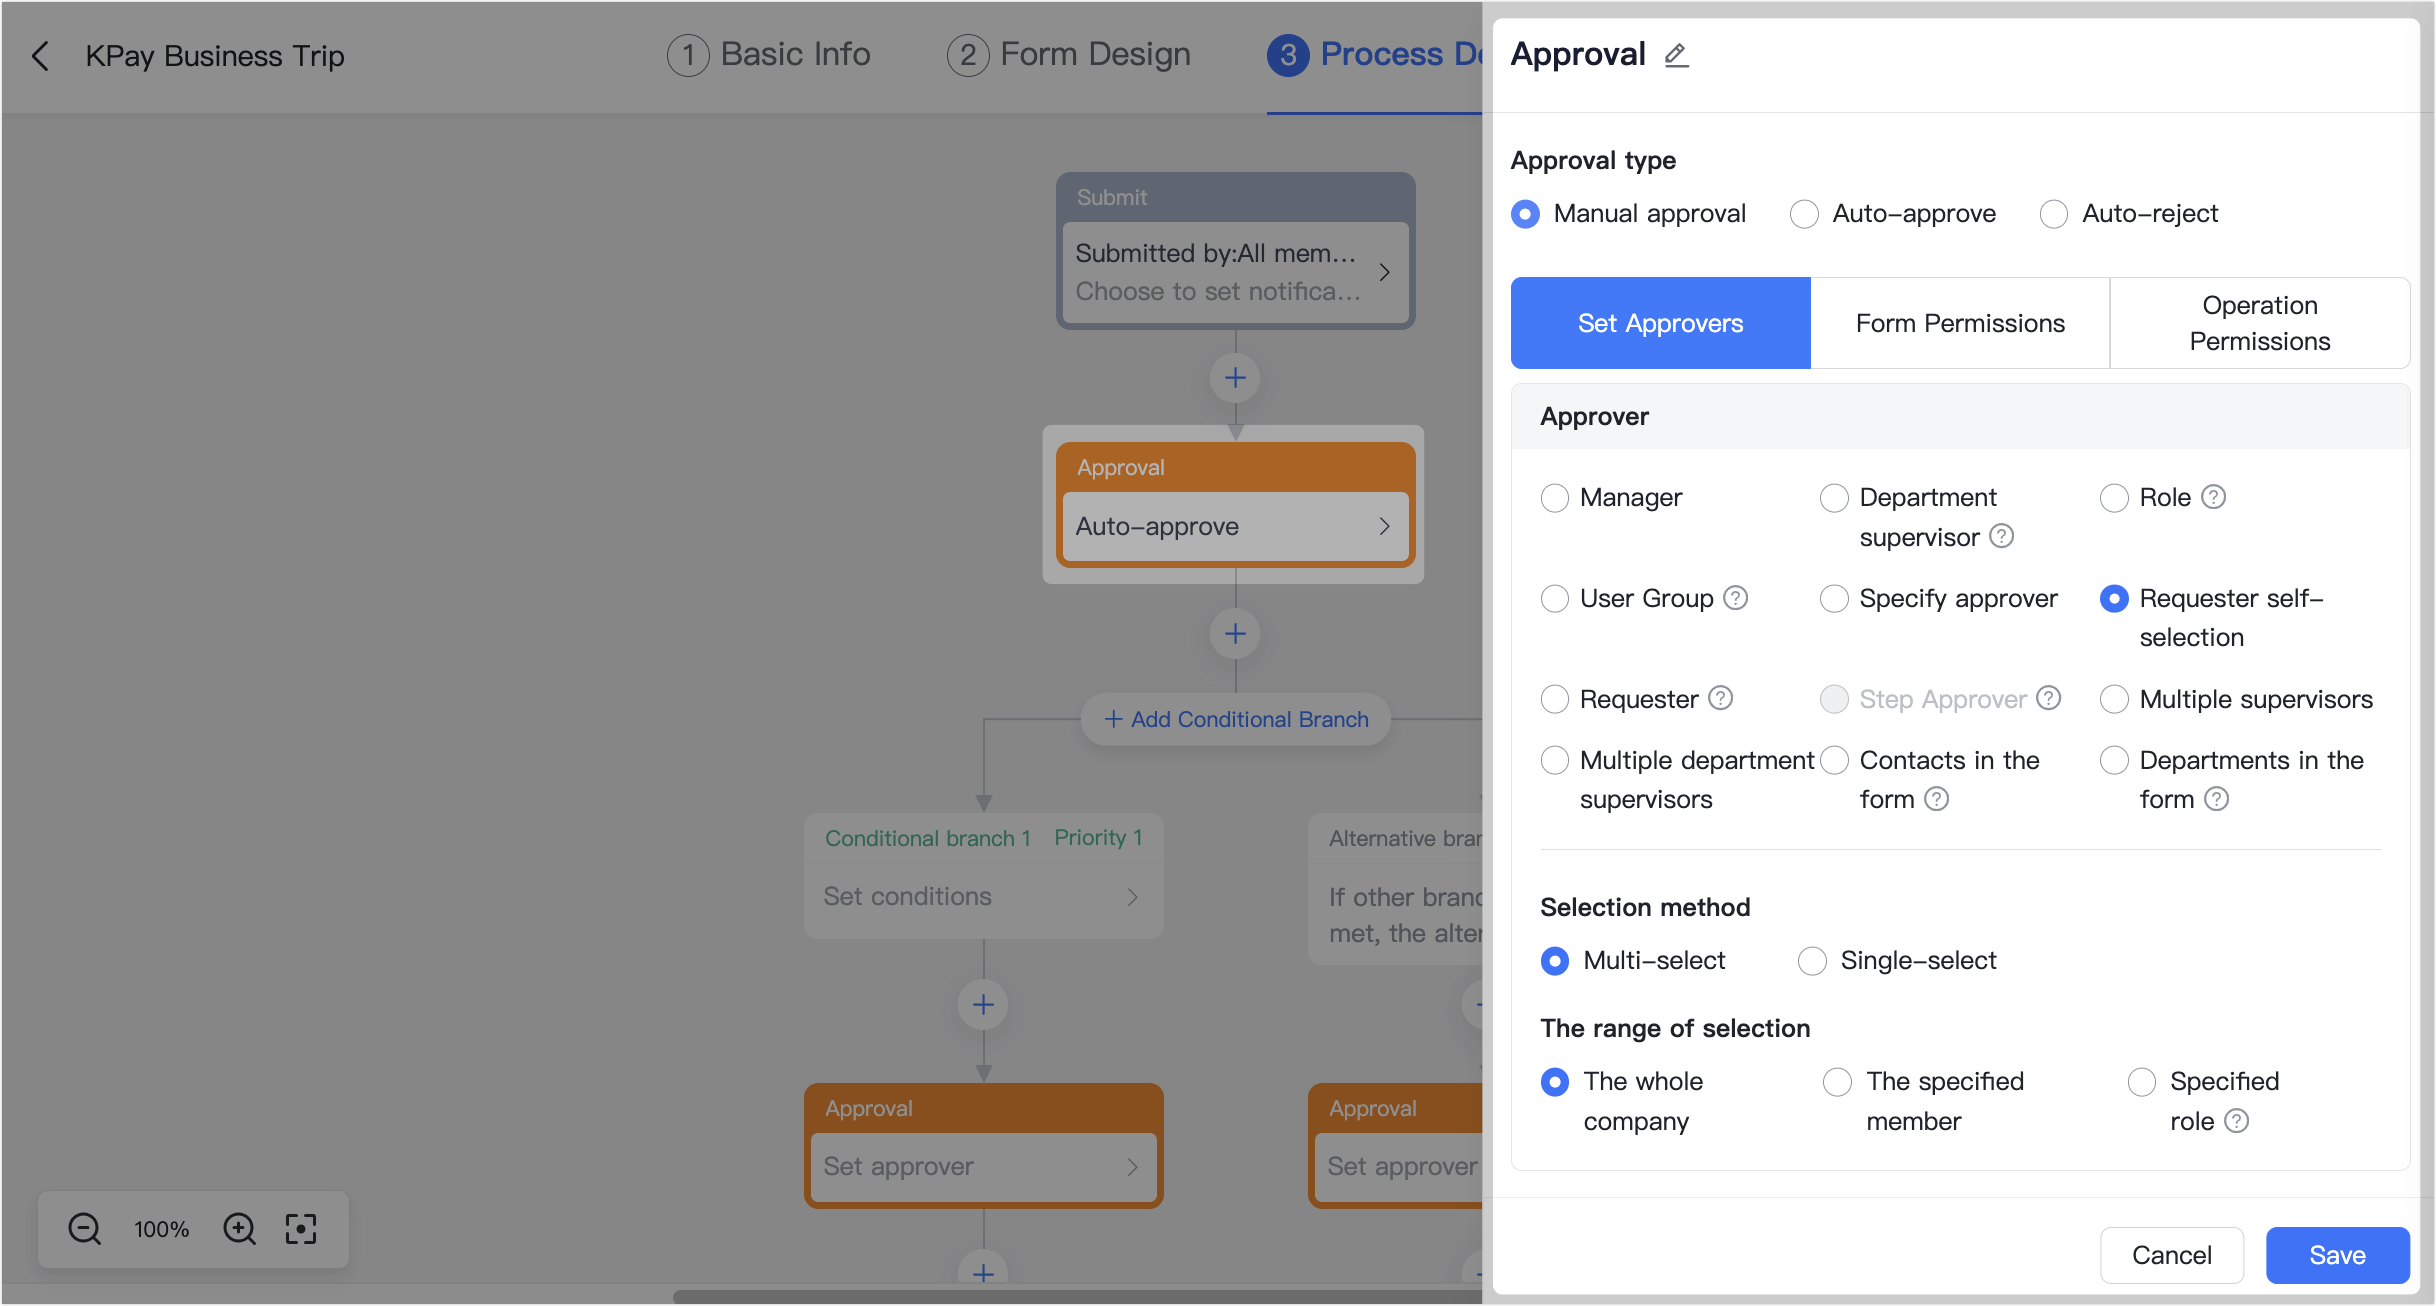Click the help icon beside User Group
Image resolution: width=2436 pixels, height=1306 pixels.
coord(1735,598)
